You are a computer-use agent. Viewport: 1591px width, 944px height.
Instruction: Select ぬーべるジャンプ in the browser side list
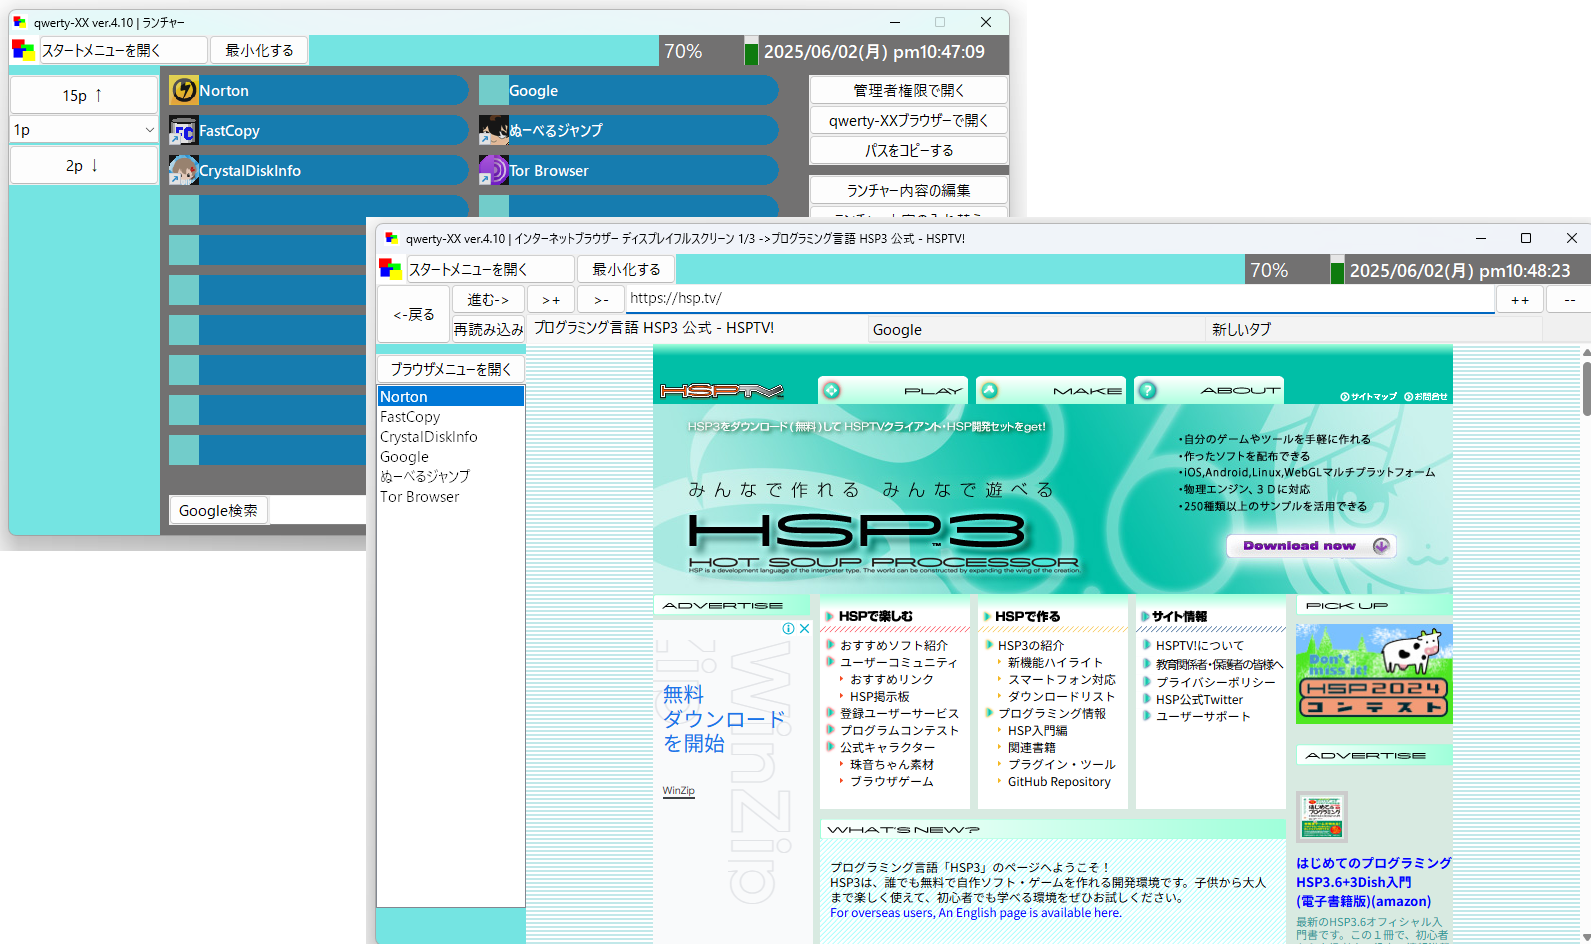[451, 476]
